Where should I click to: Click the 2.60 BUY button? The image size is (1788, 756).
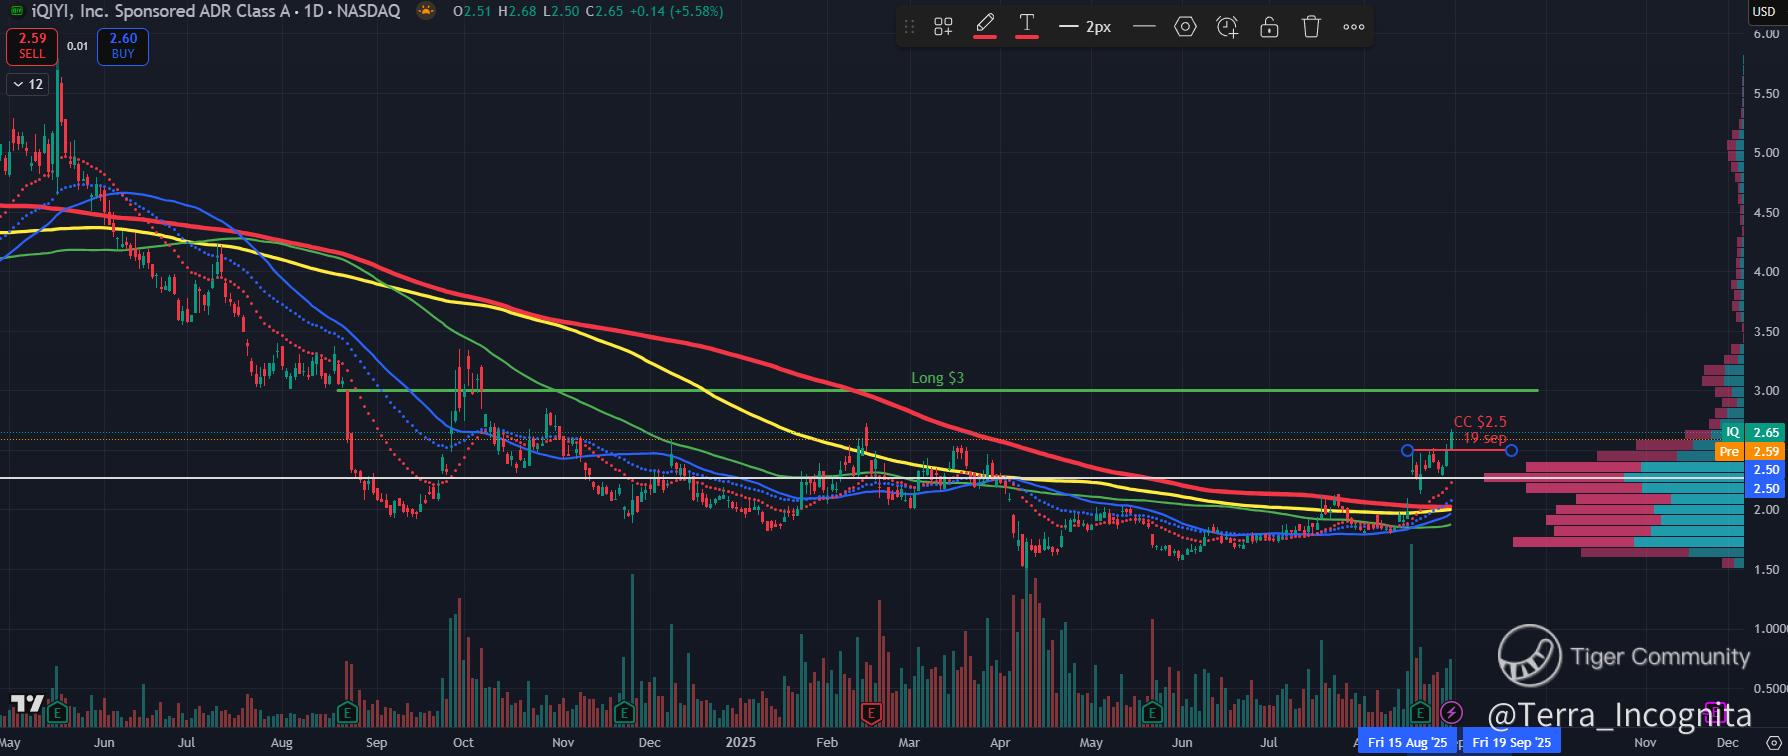123,46
